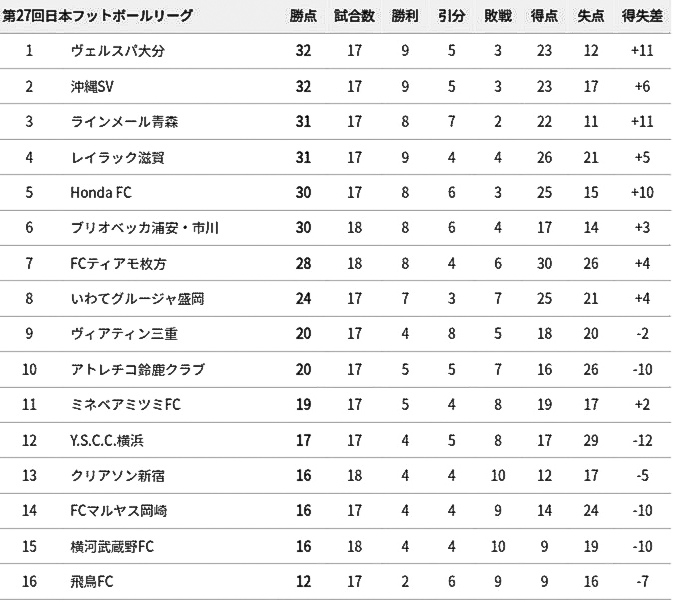
Task: Select ラインメール青森 team name
Action: coord(124,122)
